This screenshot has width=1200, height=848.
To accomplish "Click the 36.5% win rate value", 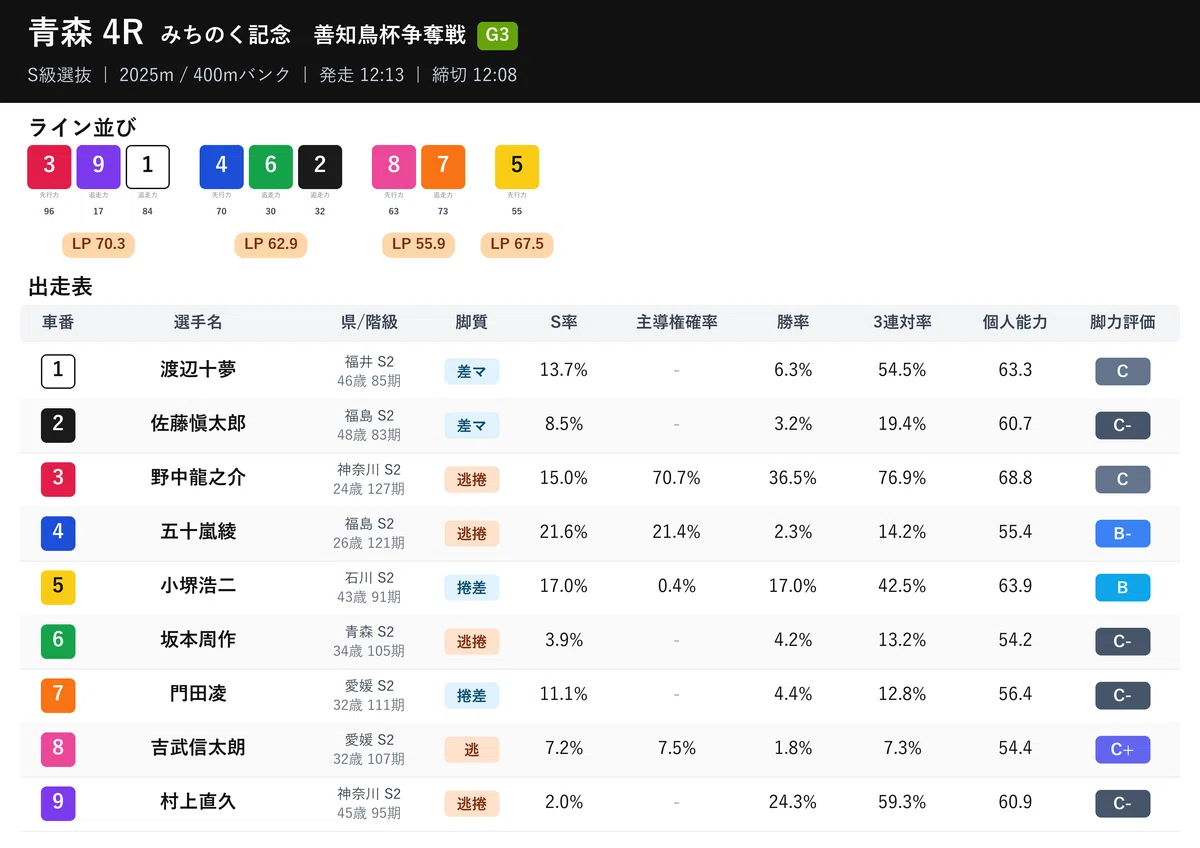I will pos(793,478).
